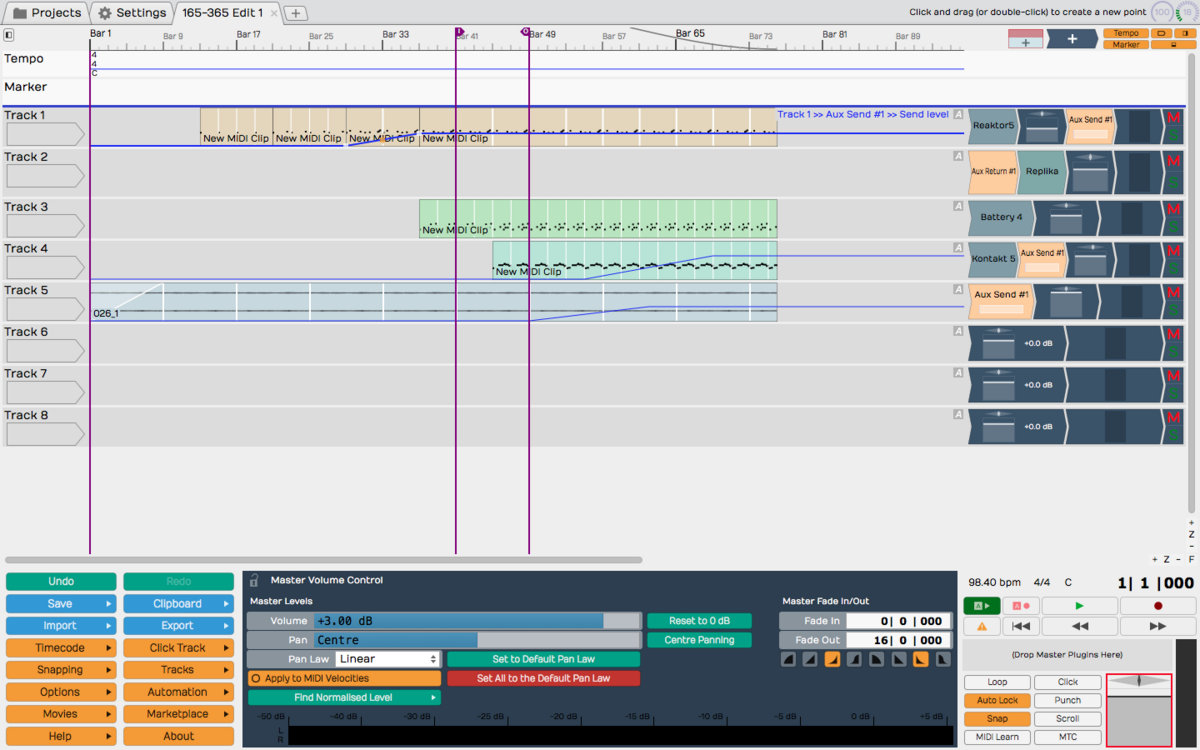Solo Track 2 with the green S
Image resolution: width=1200 pixels, height=750 pixels.
pos(1174,182)
